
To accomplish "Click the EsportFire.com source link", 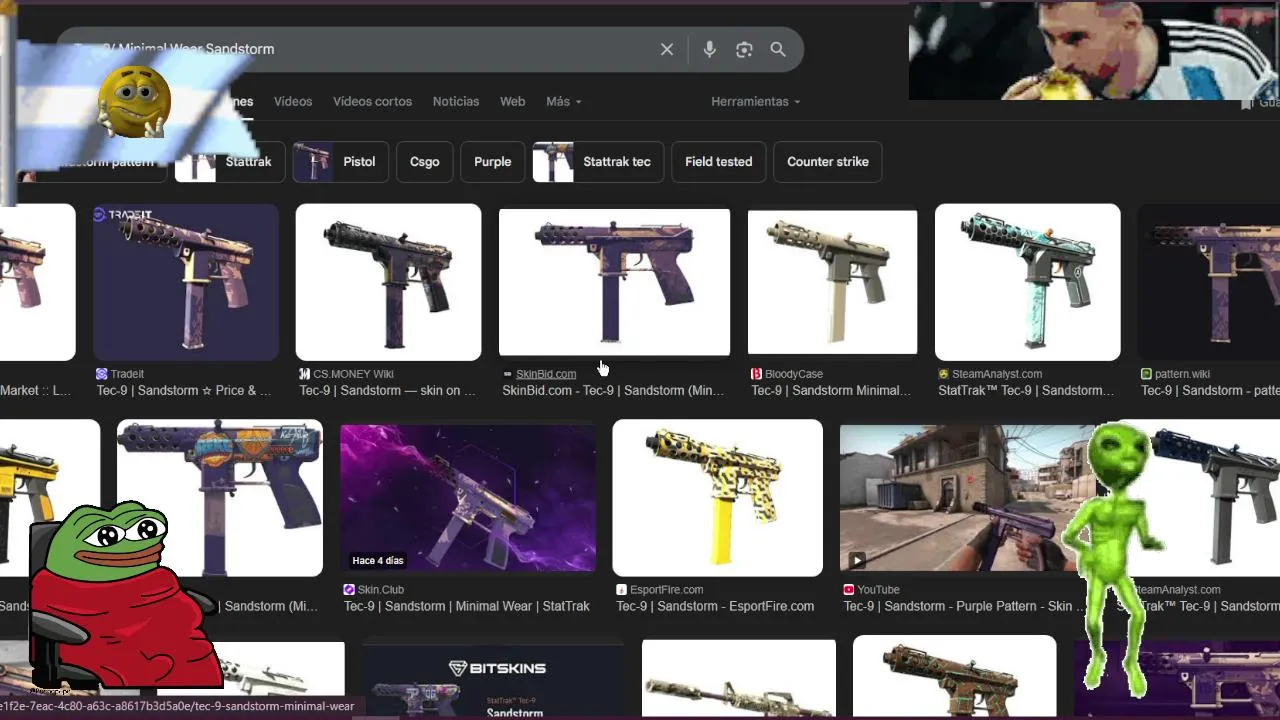I will 667,590.
